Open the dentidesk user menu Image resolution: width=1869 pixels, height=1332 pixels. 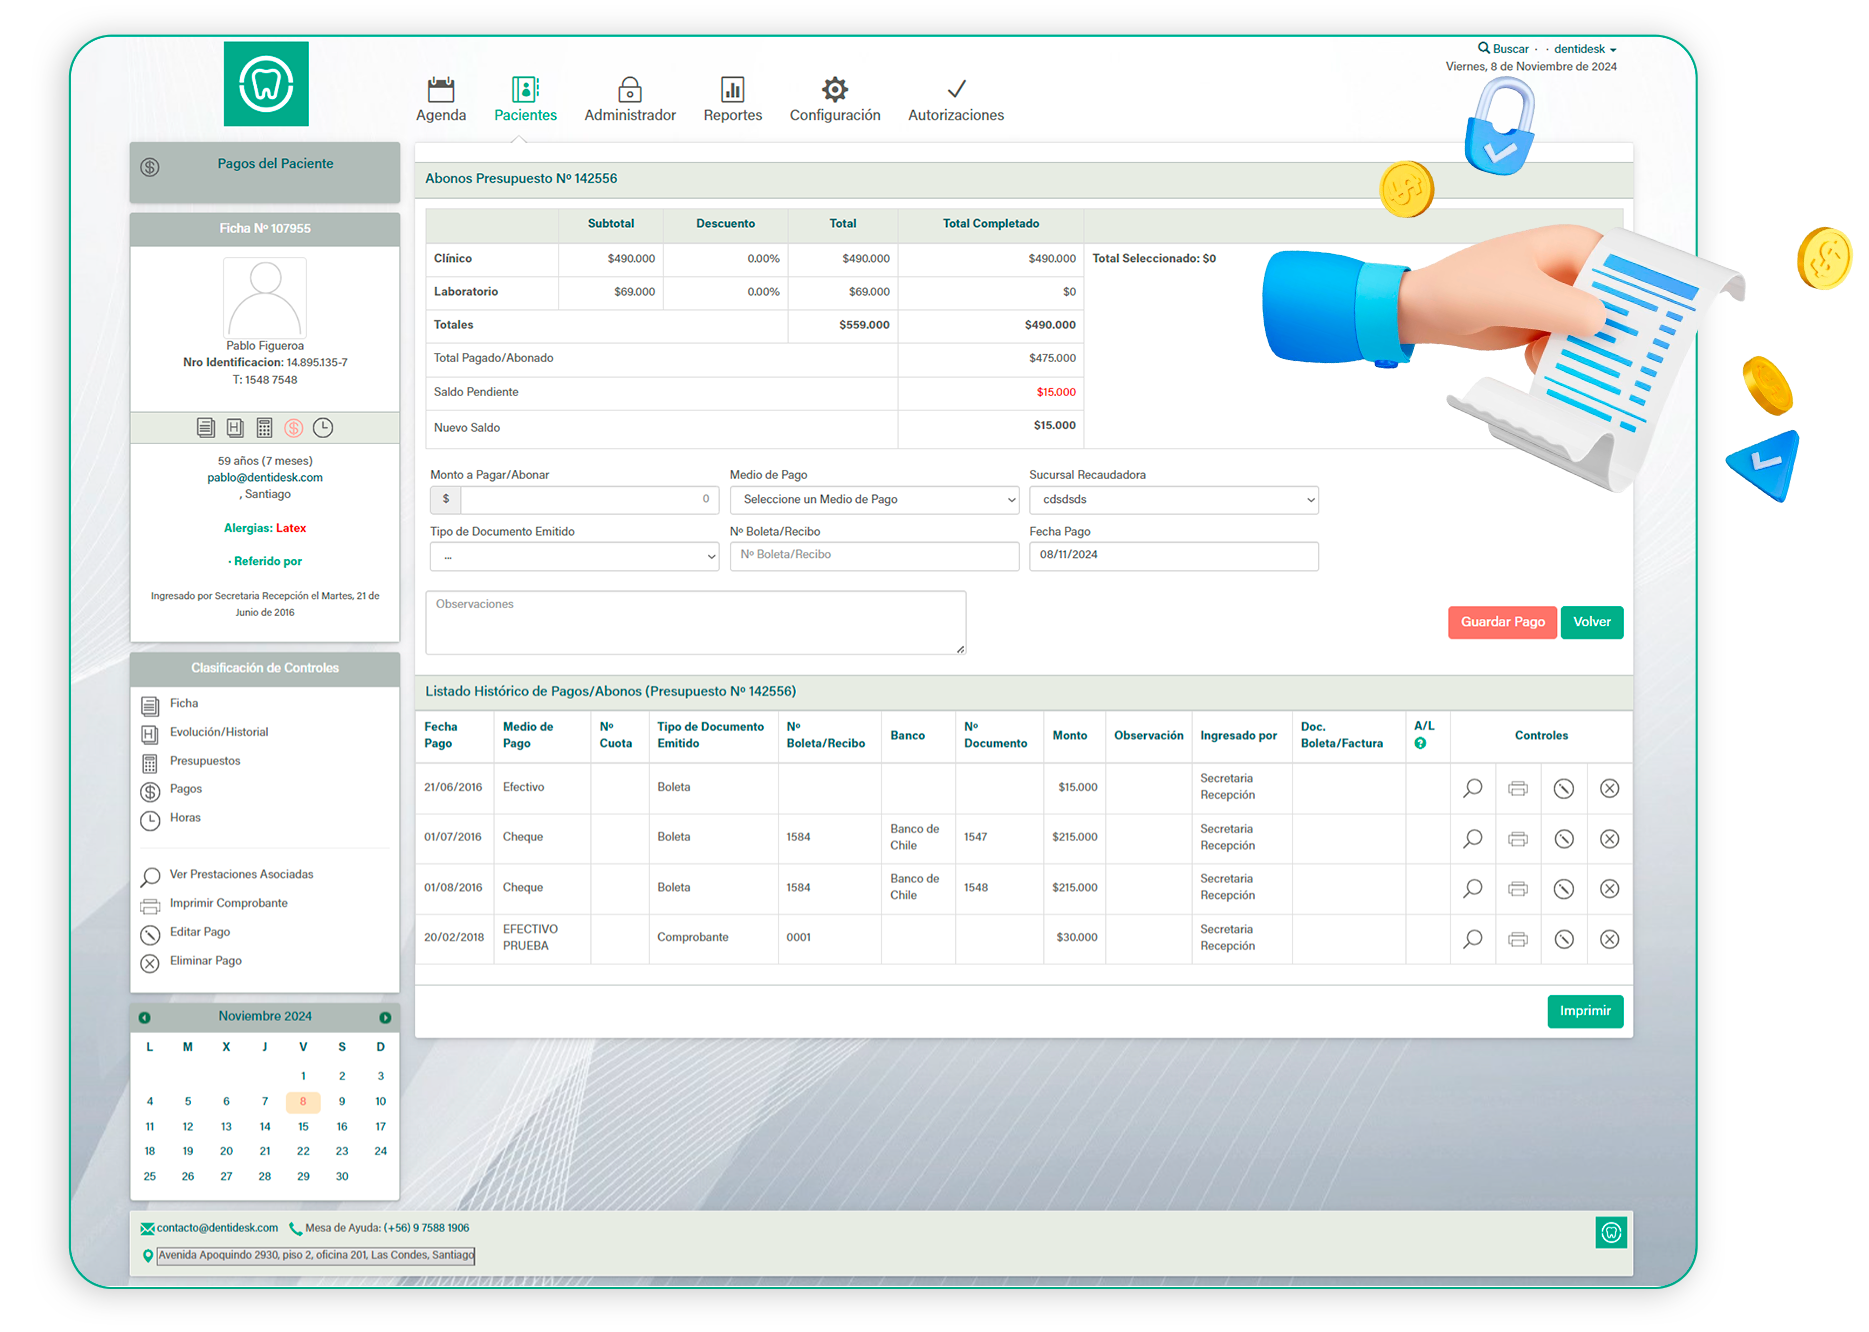(x=1584, y=49)
